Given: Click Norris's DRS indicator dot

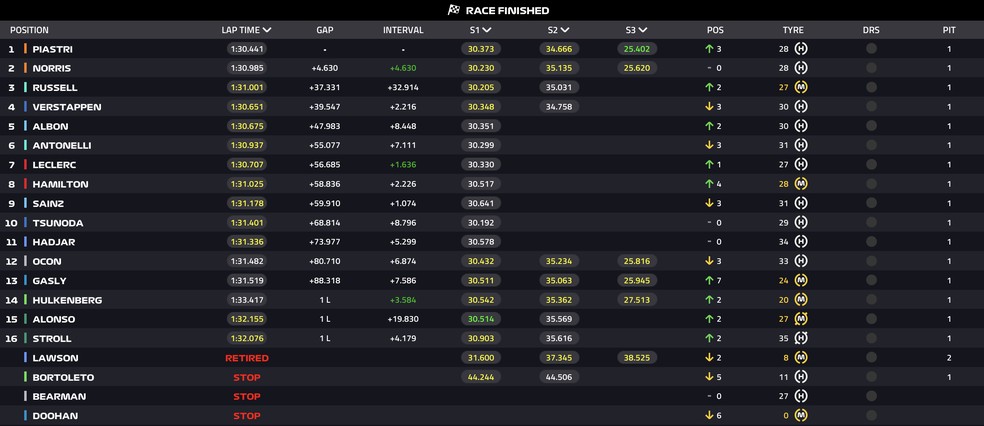Looking at the screenshot, I should pyautogui.click(x=871, y=68).
